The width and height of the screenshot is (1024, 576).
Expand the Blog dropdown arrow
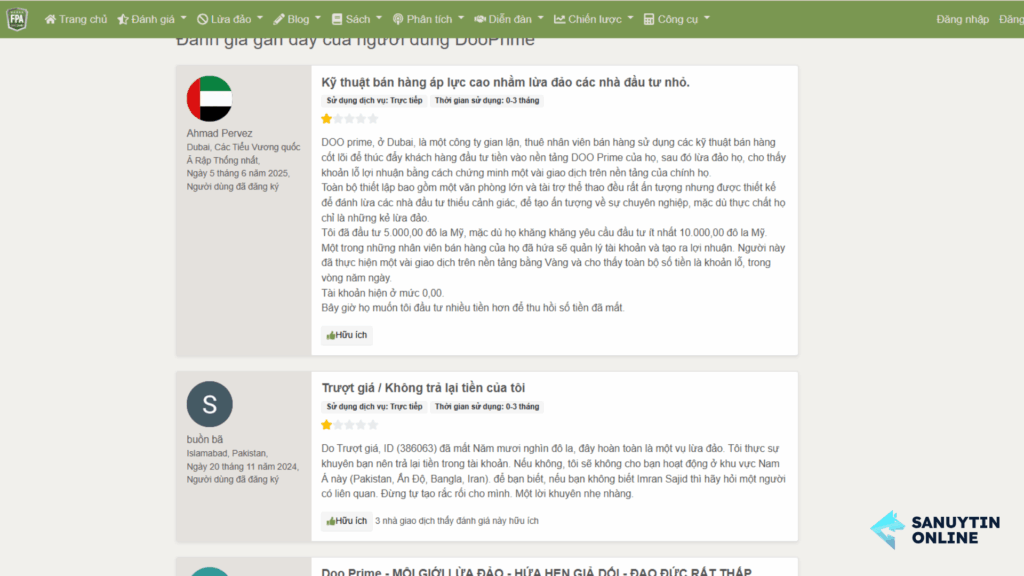click(x=318, y=18)
